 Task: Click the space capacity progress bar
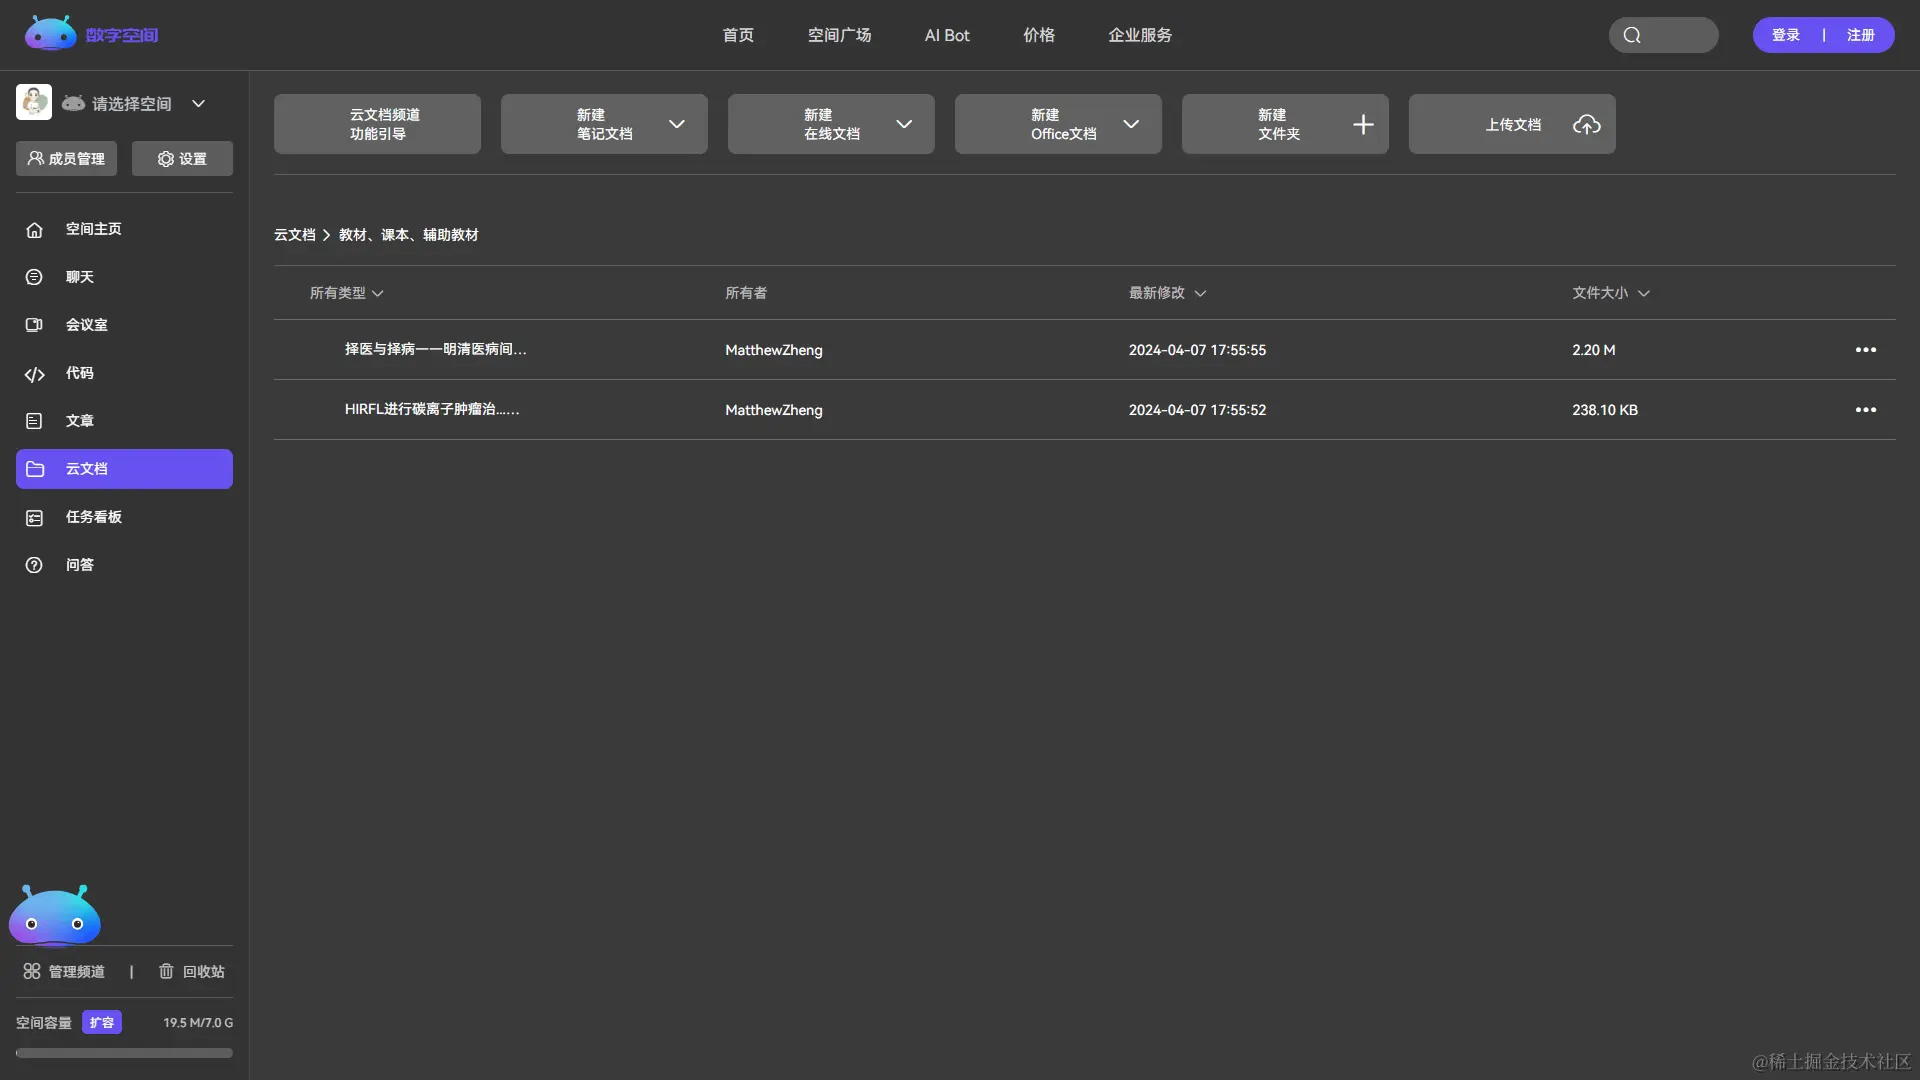click(124, 1052)
